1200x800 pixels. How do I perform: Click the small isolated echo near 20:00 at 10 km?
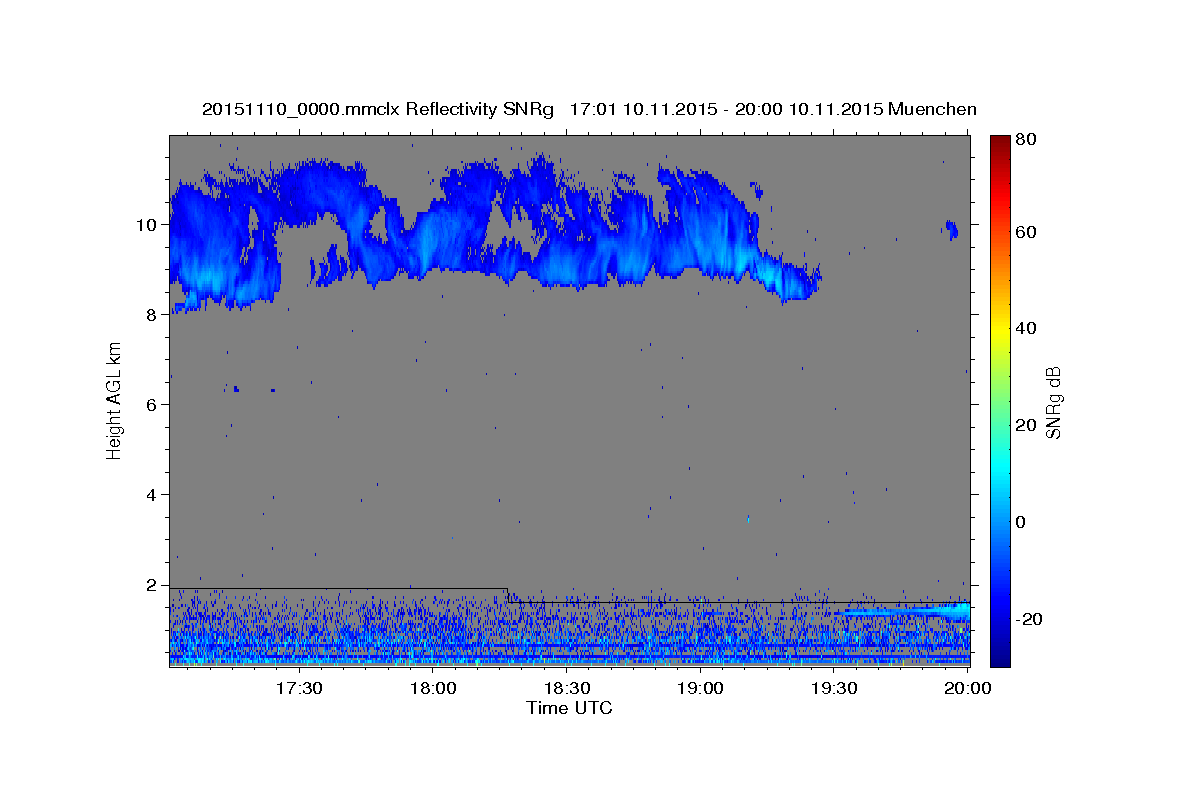tap(951, 230)
